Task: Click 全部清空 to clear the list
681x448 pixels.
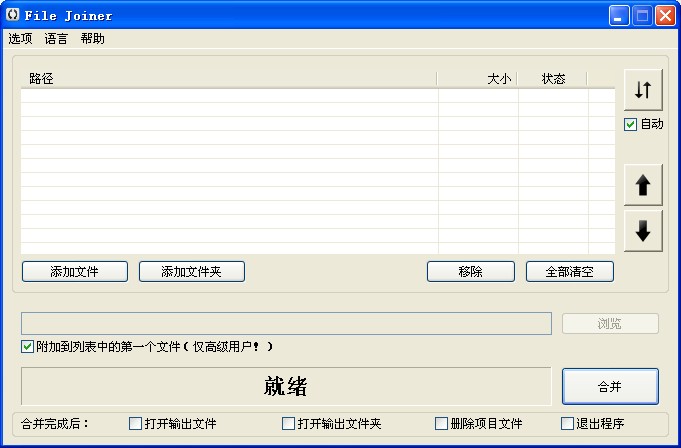Action: tap(570, 271)
